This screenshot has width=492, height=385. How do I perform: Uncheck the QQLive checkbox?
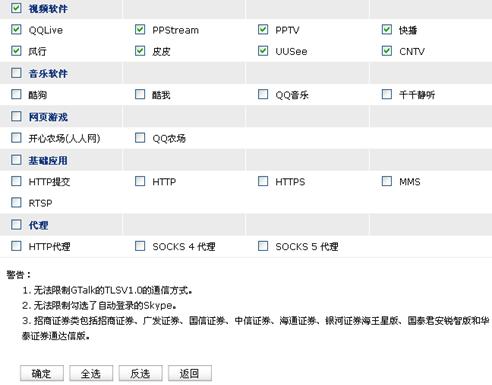(16, 30)
